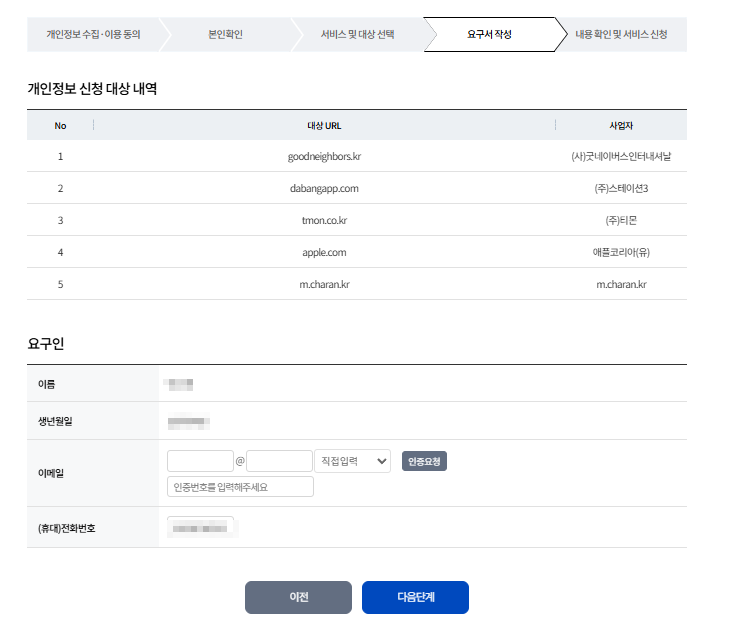Click the 애플코리아(유) business cell
The width and height of the screenshot is (753, 629).
(621, 253)
